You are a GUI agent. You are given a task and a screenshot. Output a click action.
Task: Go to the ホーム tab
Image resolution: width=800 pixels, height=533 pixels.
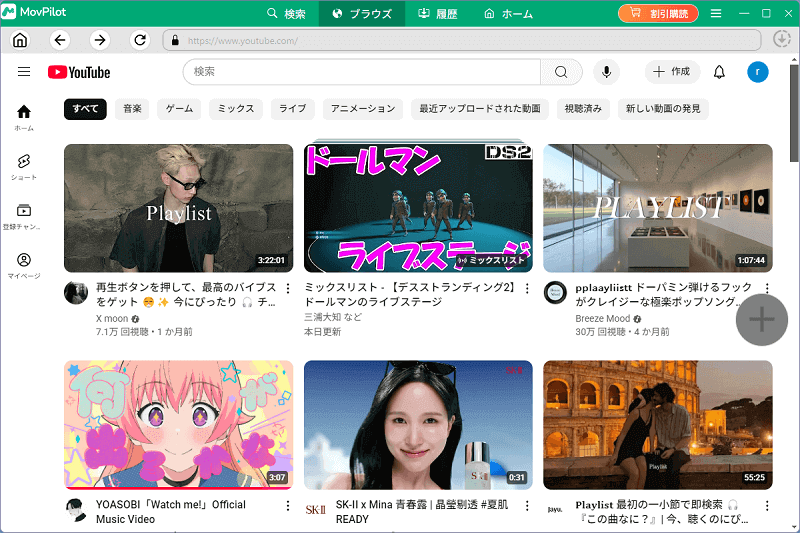pyautogui.click(x=508, y=13)
